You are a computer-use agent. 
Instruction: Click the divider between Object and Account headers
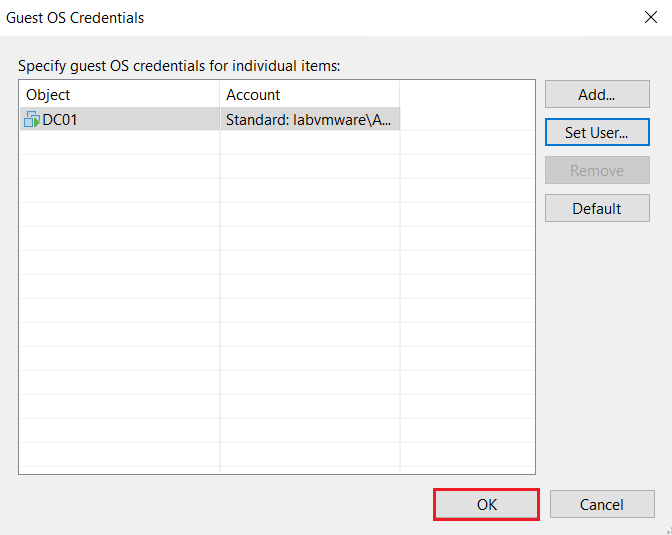[220, 95]
